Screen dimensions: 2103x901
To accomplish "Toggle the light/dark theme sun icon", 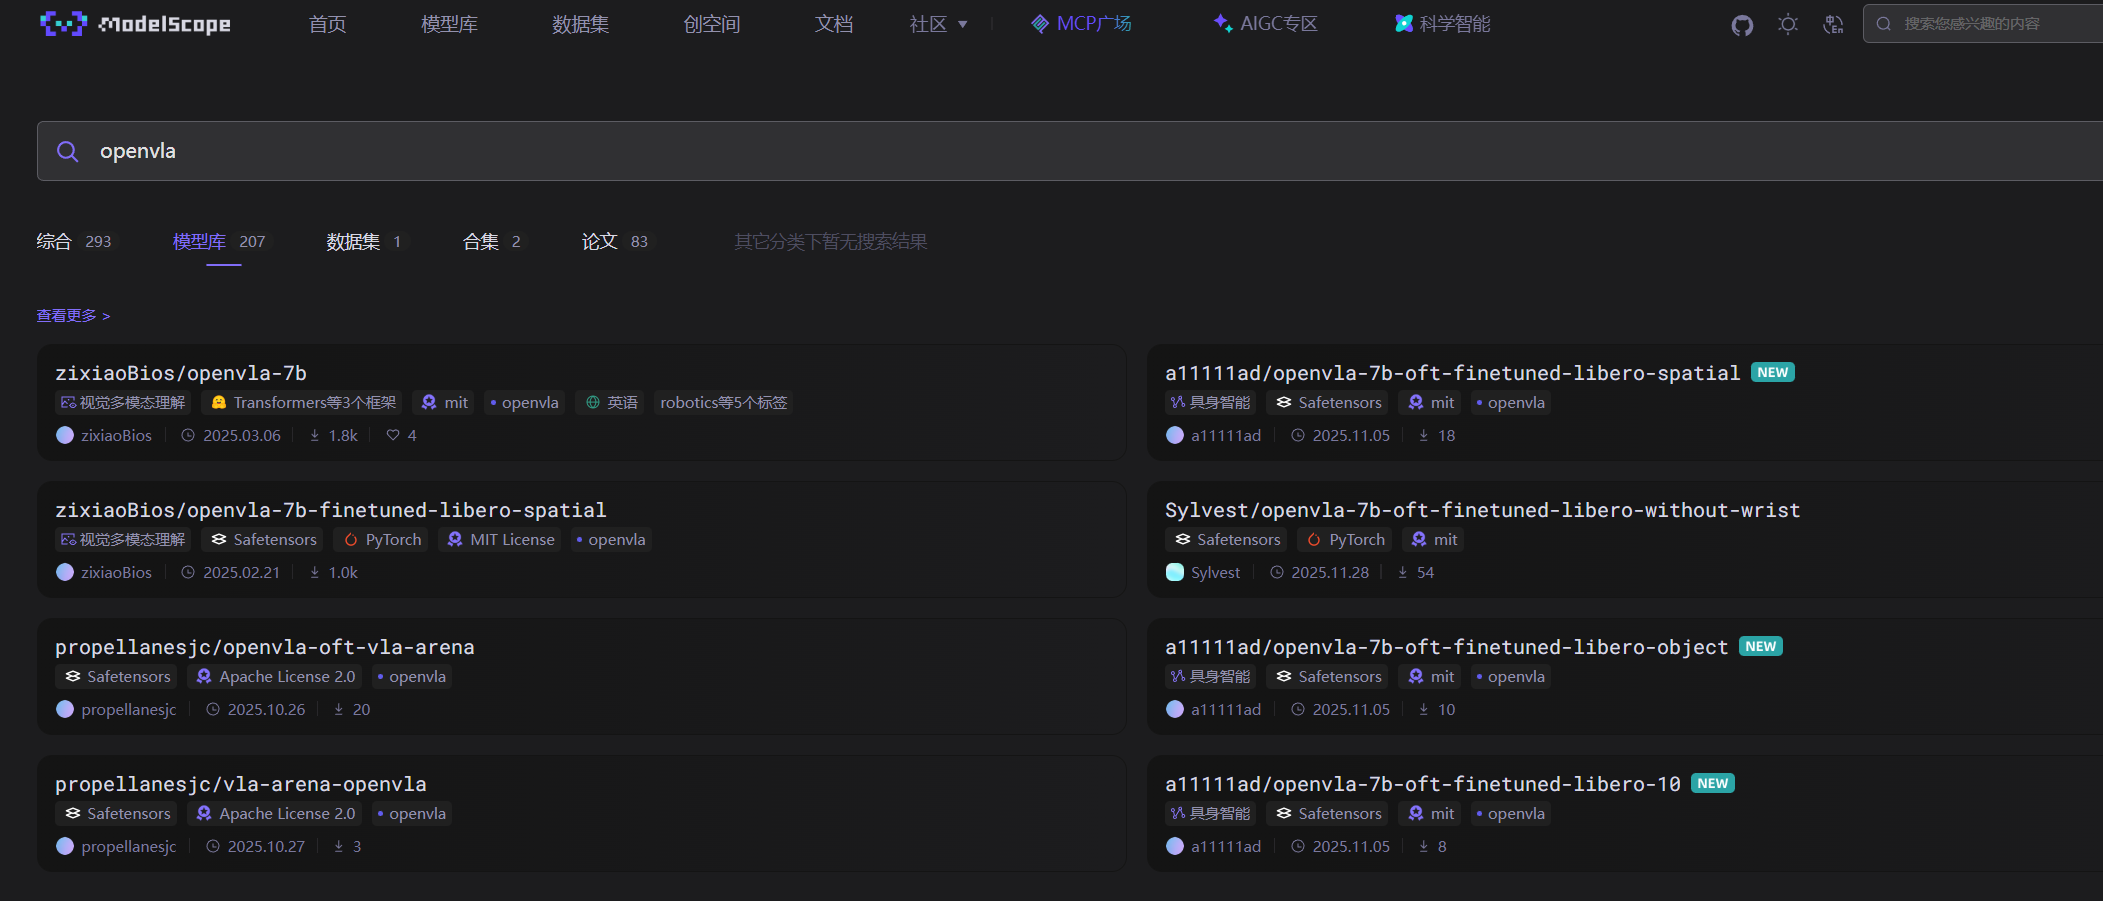I will [x=1788, y=25].
